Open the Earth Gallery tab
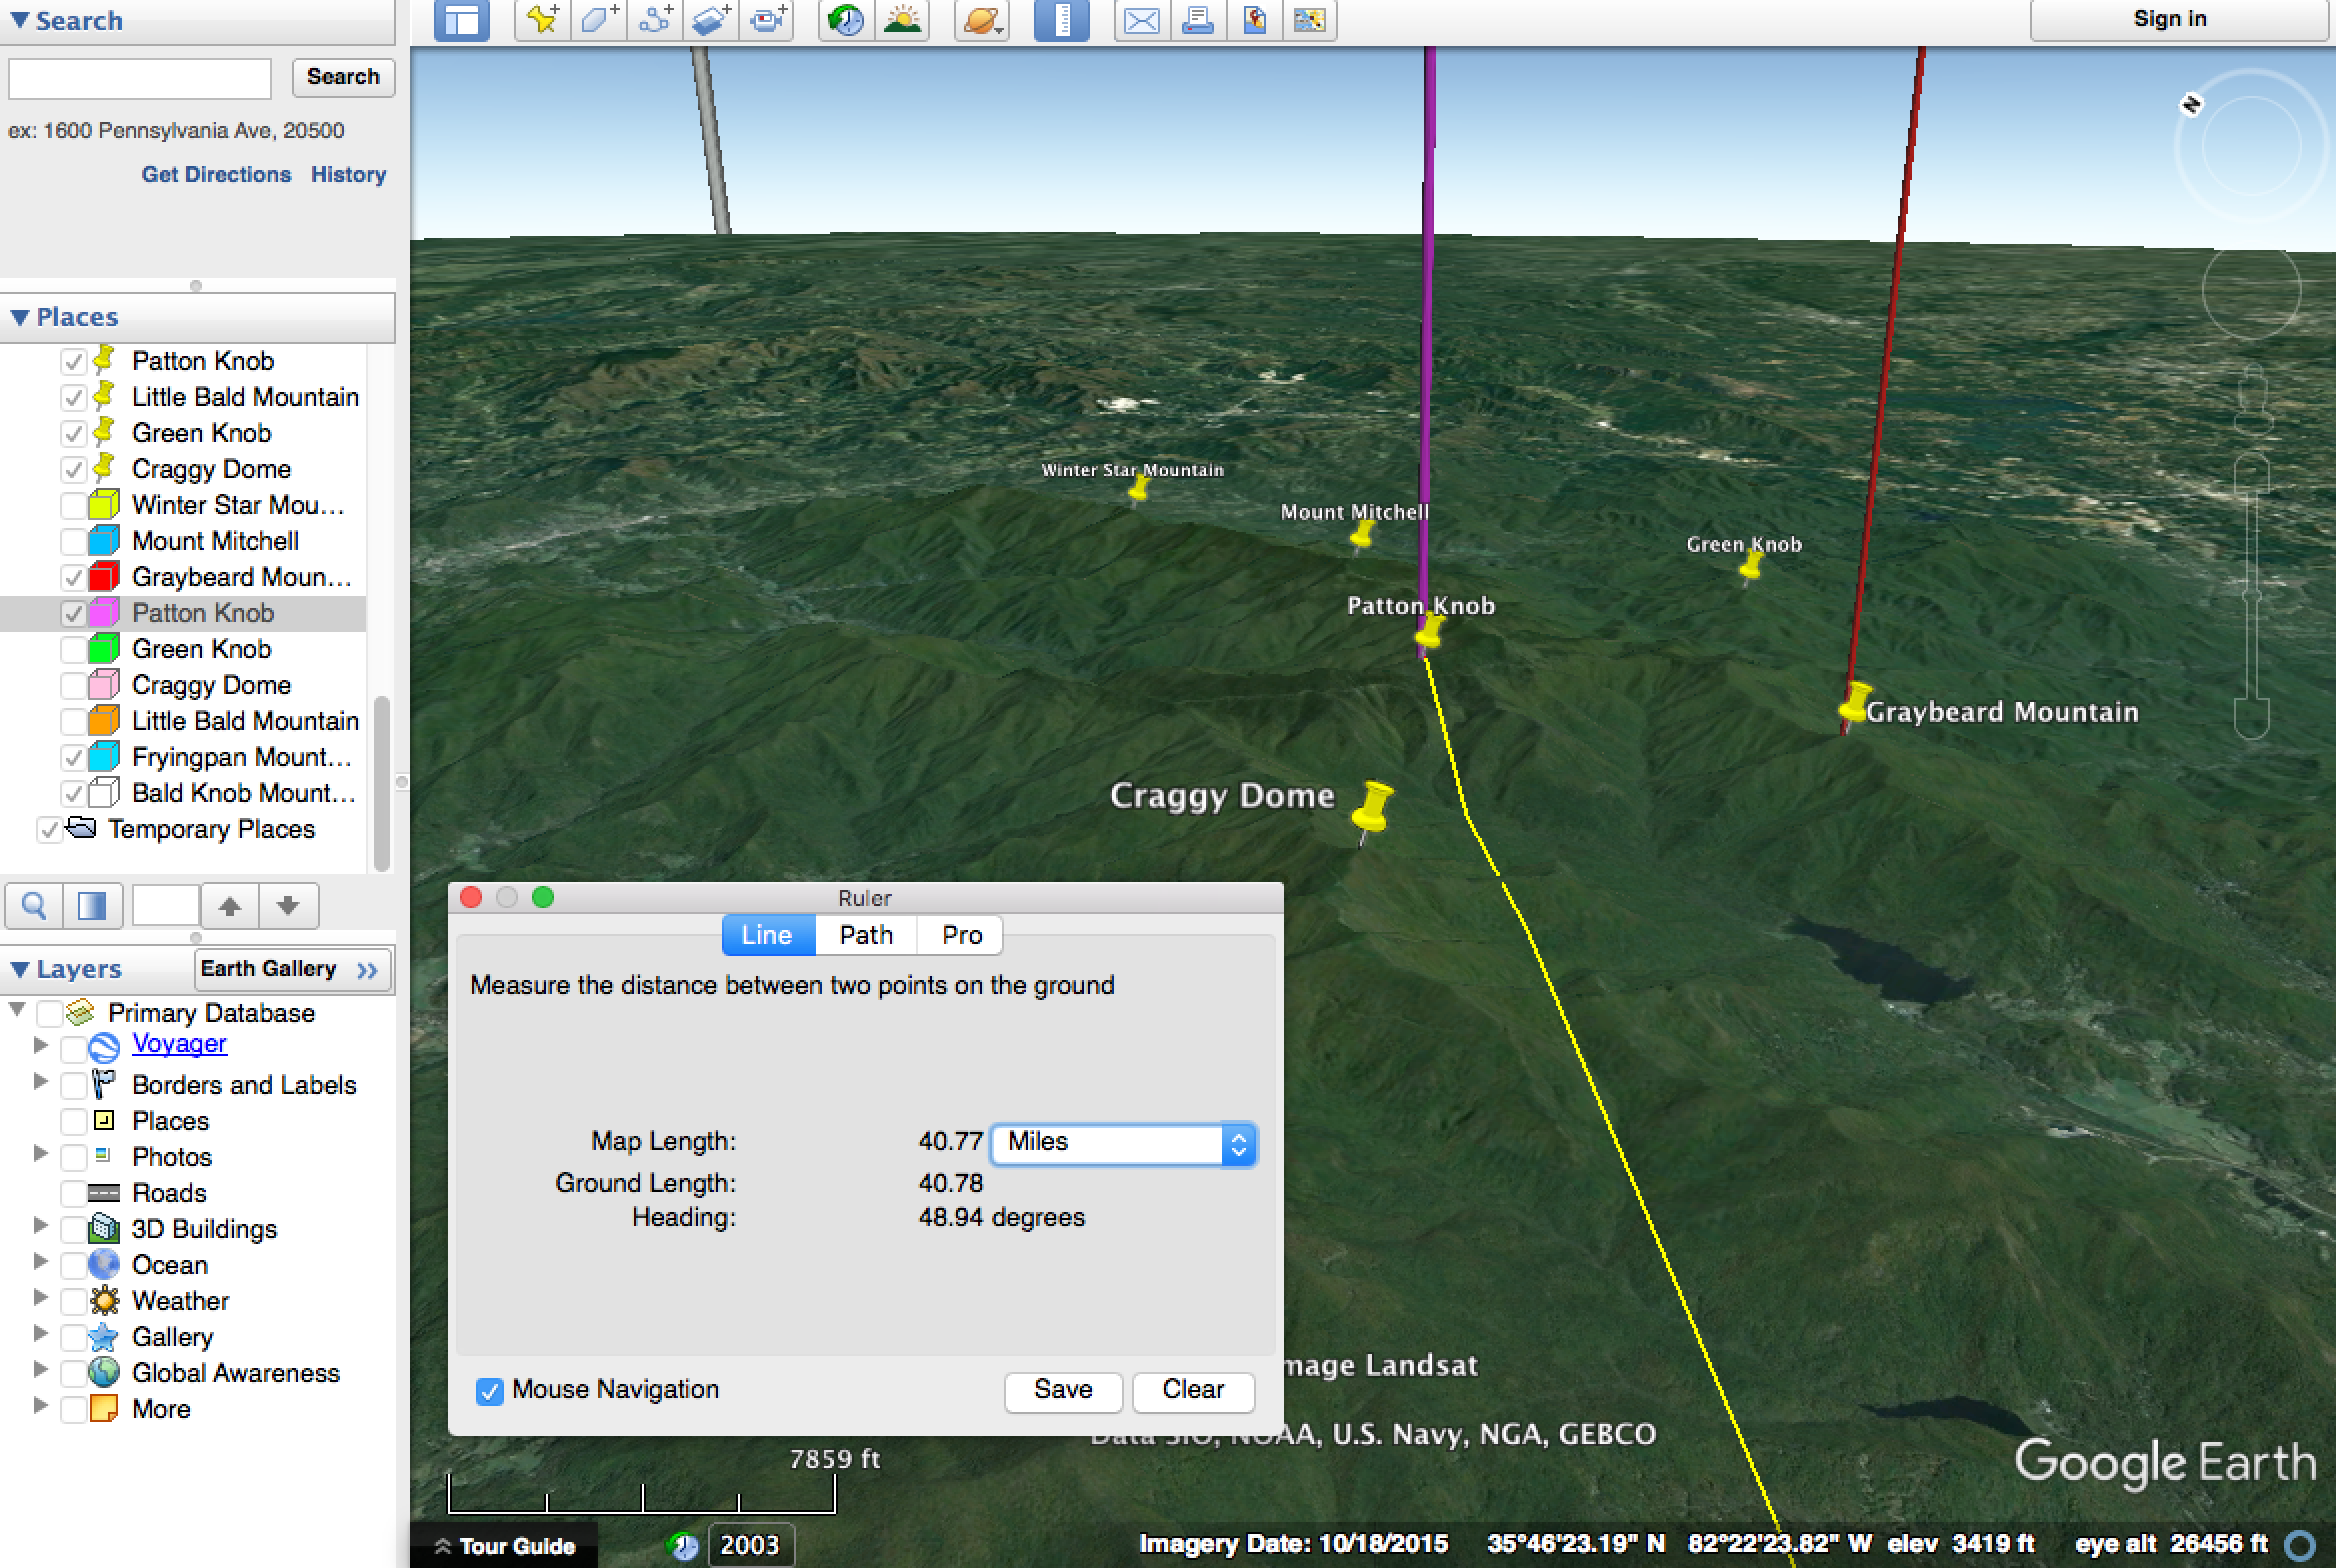Viewport: 2336px width, 1568px height. pyautogui.click(x=290, y=969)
